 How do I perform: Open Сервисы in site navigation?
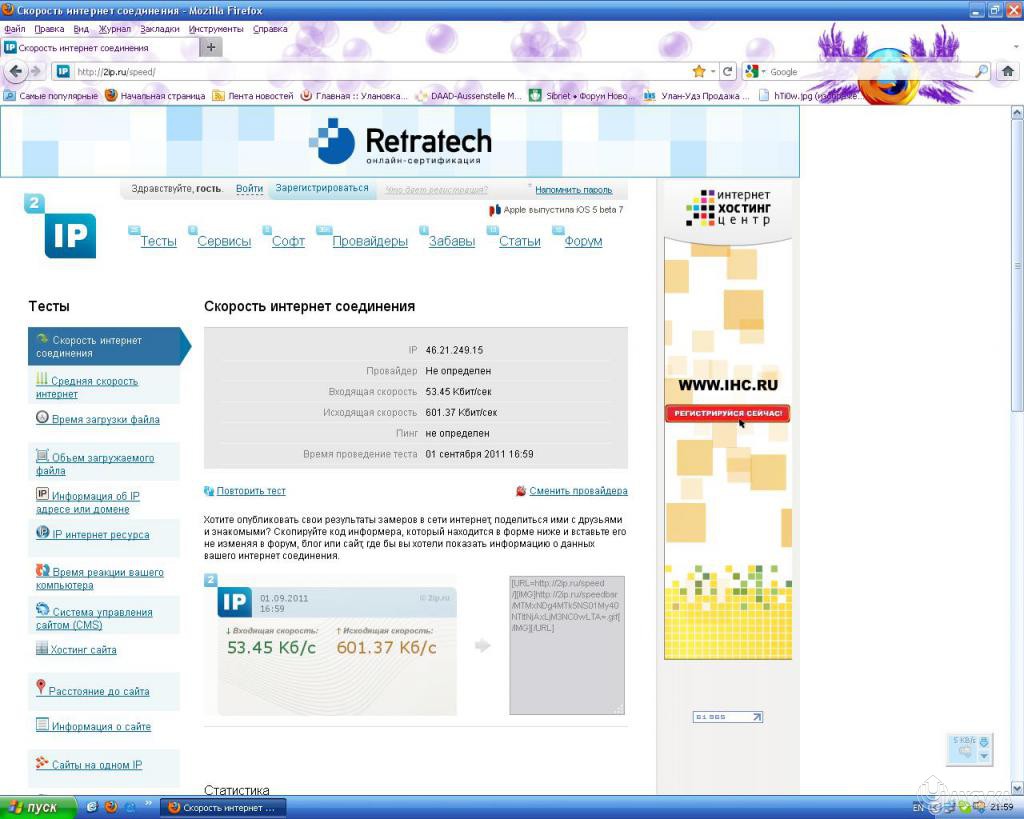click(224, 241)
